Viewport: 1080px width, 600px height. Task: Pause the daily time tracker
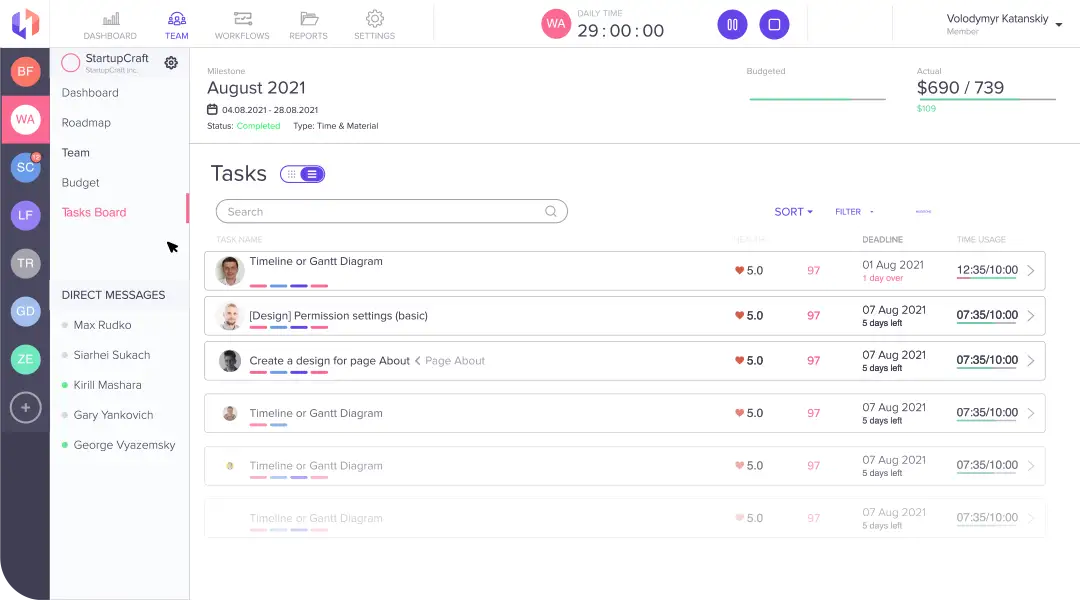(x=732, y=24)
